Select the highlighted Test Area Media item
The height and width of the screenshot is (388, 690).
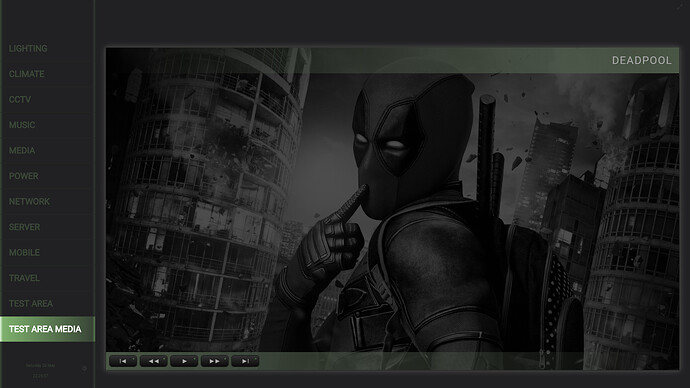(47, 329)
